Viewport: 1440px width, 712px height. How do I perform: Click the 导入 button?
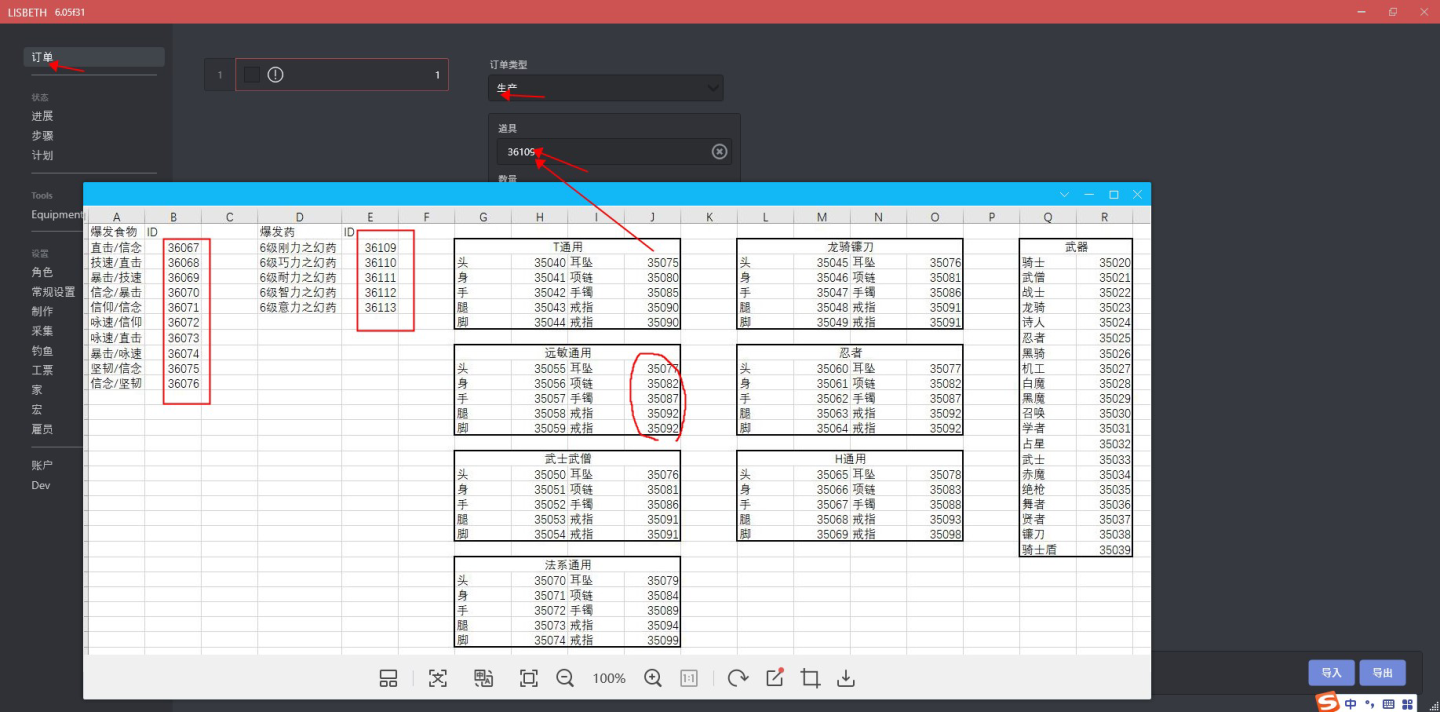(x=1331, y=673)
